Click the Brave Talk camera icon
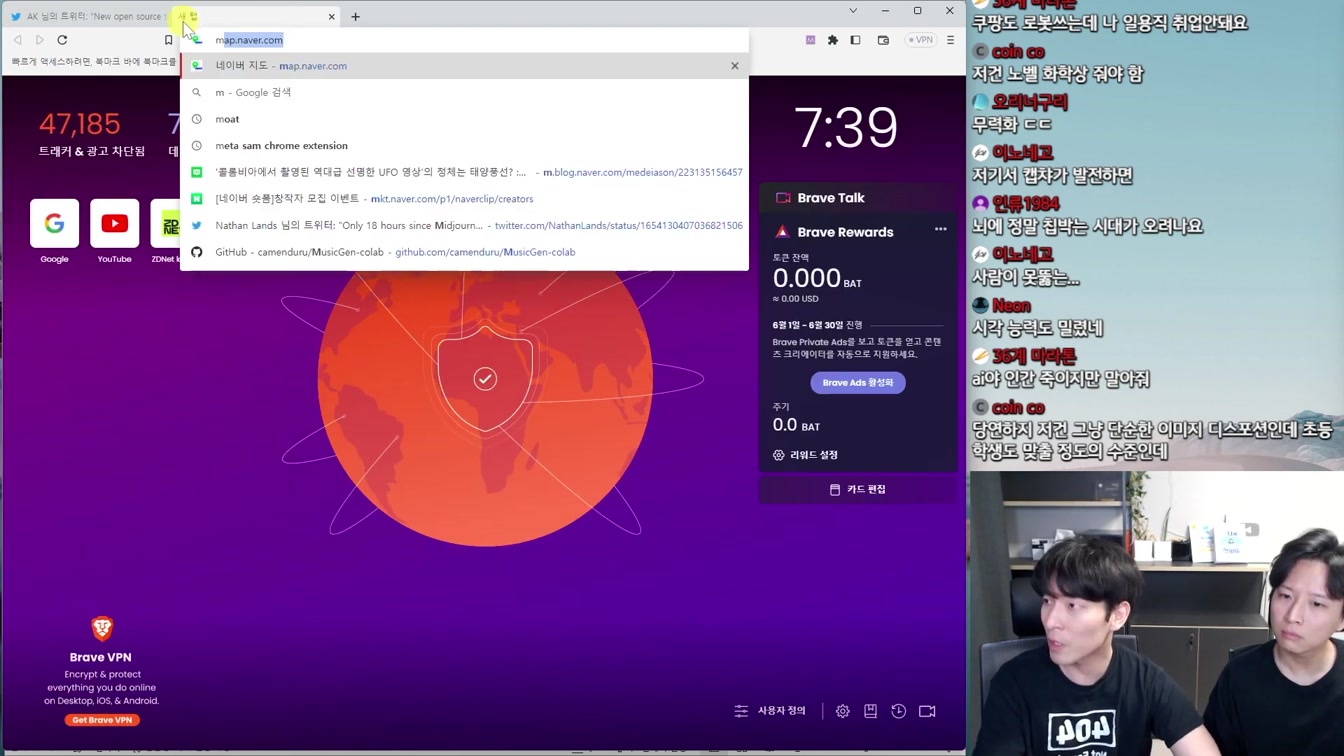 tap(783, 198)
